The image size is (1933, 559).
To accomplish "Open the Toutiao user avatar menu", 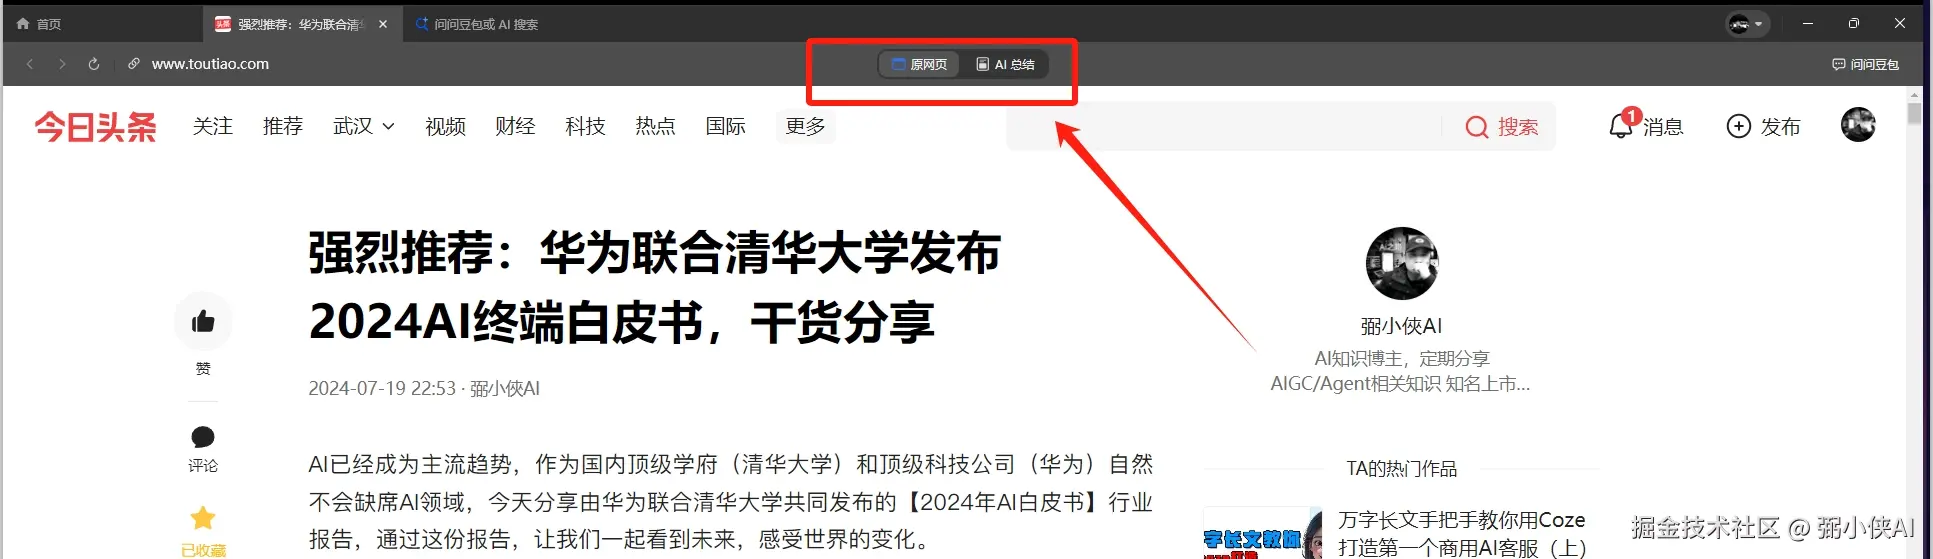I will point(1858,125).
